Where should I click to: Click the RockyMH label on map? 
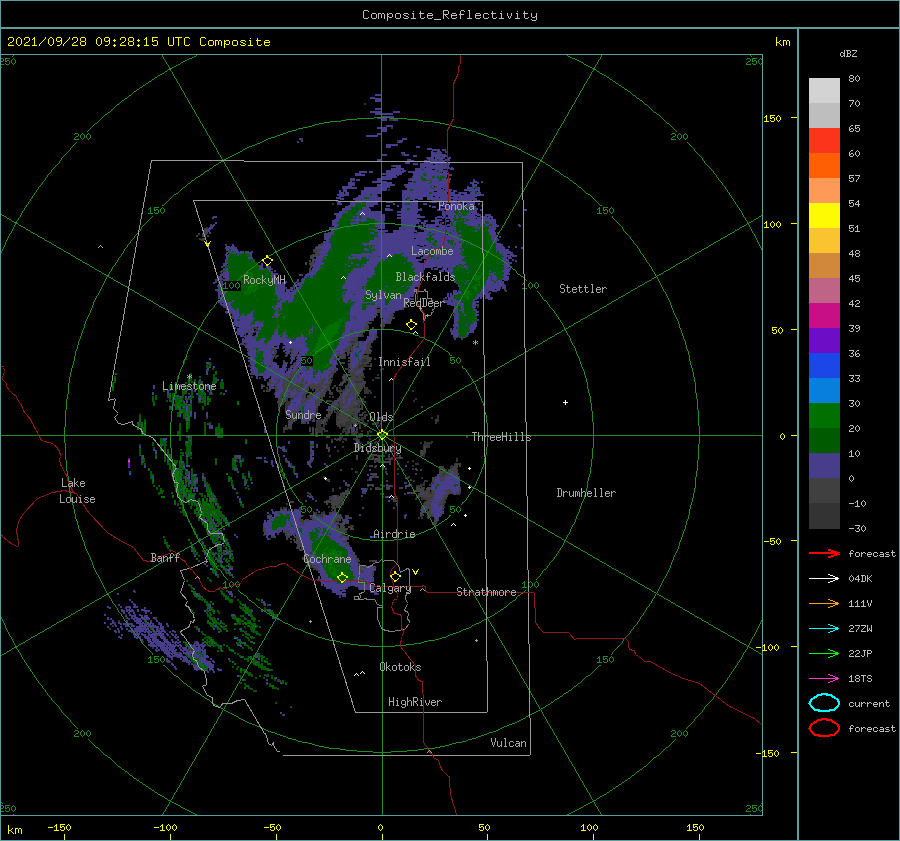(x=264, y=280)
